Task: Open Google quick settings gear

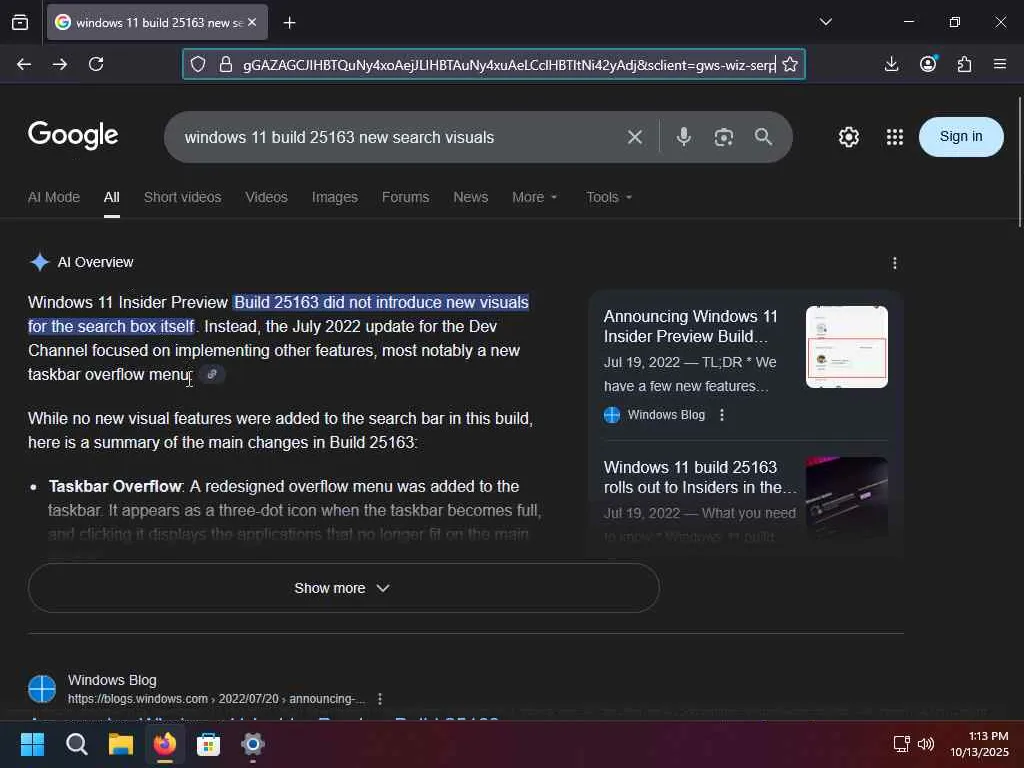Action: click(848, 137)
